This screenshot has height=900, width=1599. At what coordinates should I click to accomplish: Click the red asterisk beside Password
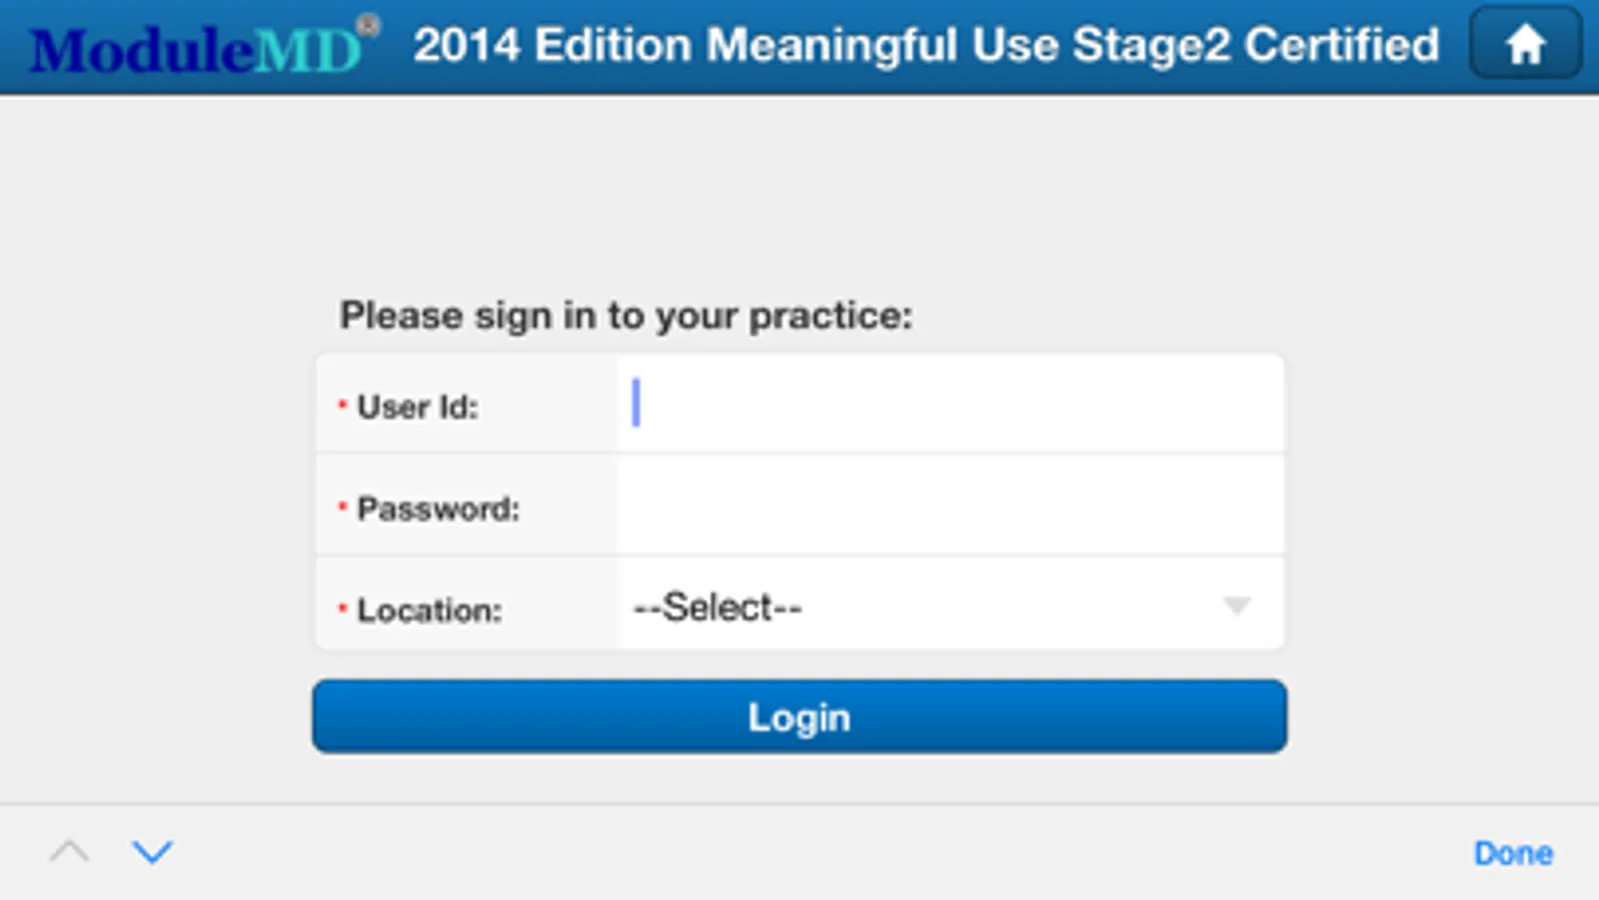tap(342, 506)
